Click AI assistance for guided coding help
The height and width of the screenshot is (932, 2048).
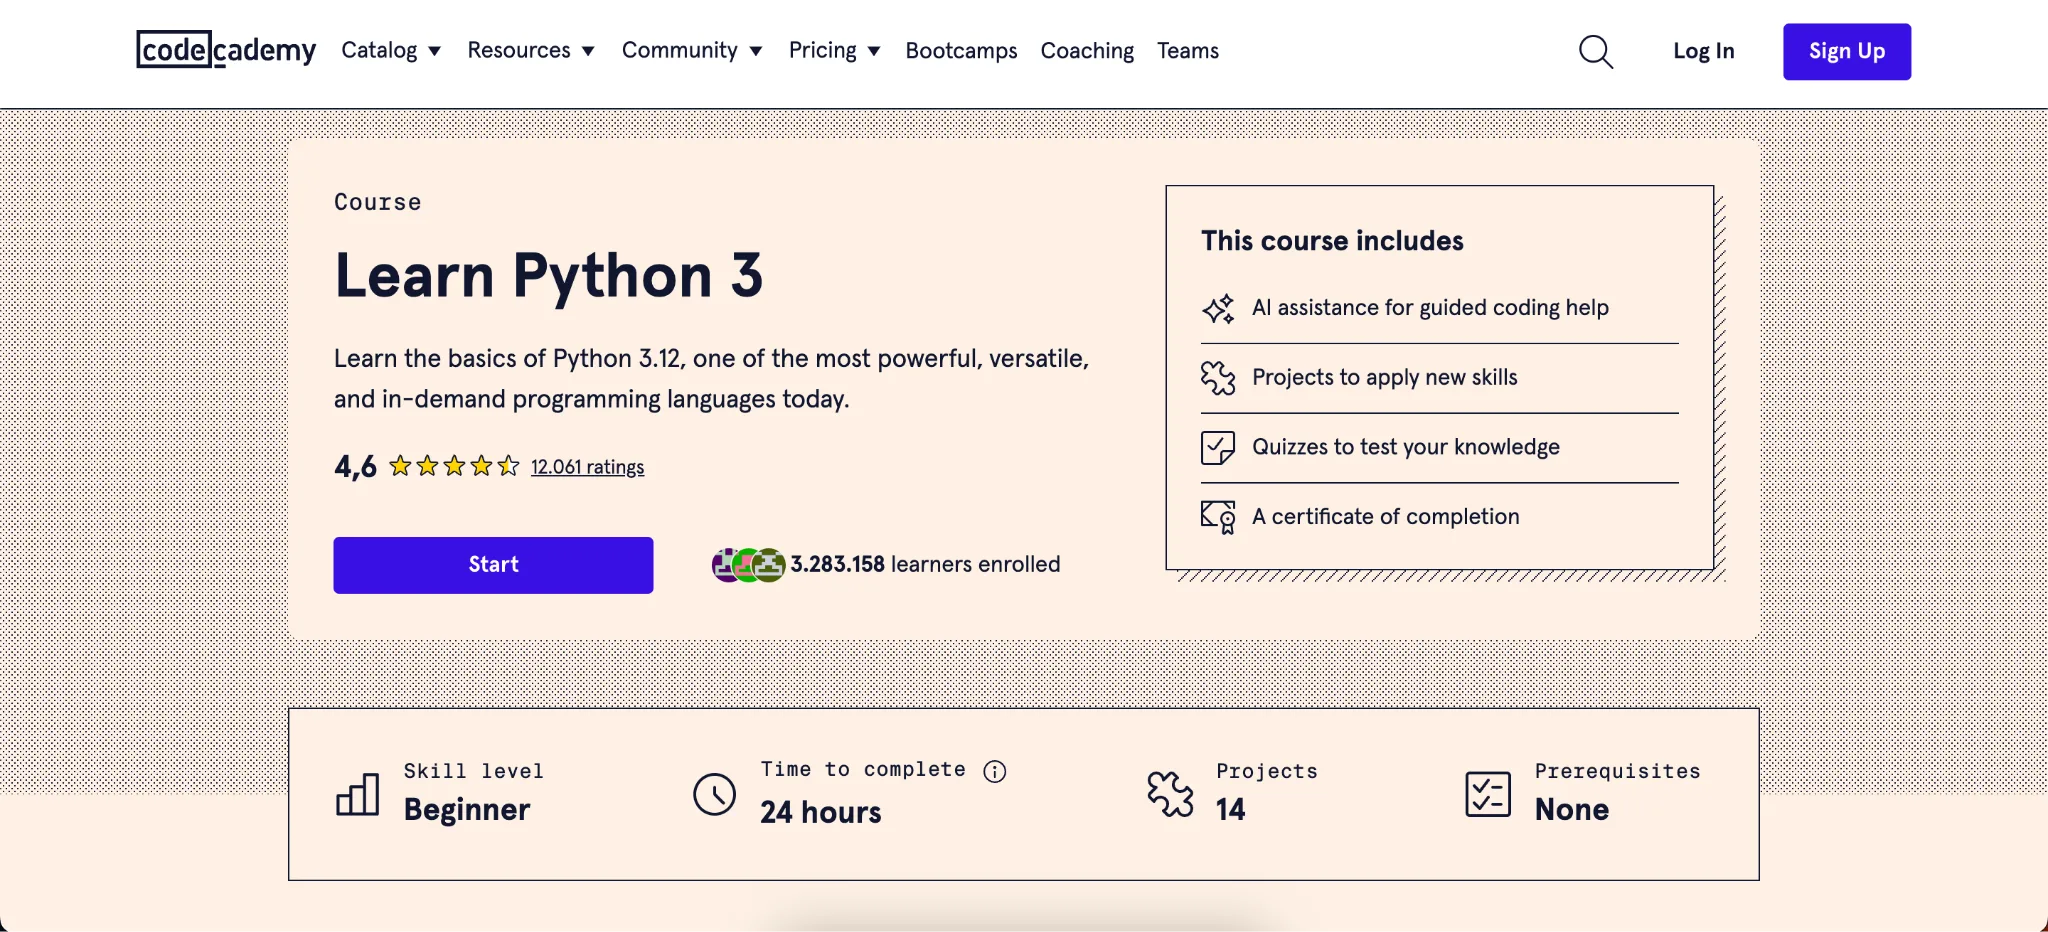[x=1430, y=308]
